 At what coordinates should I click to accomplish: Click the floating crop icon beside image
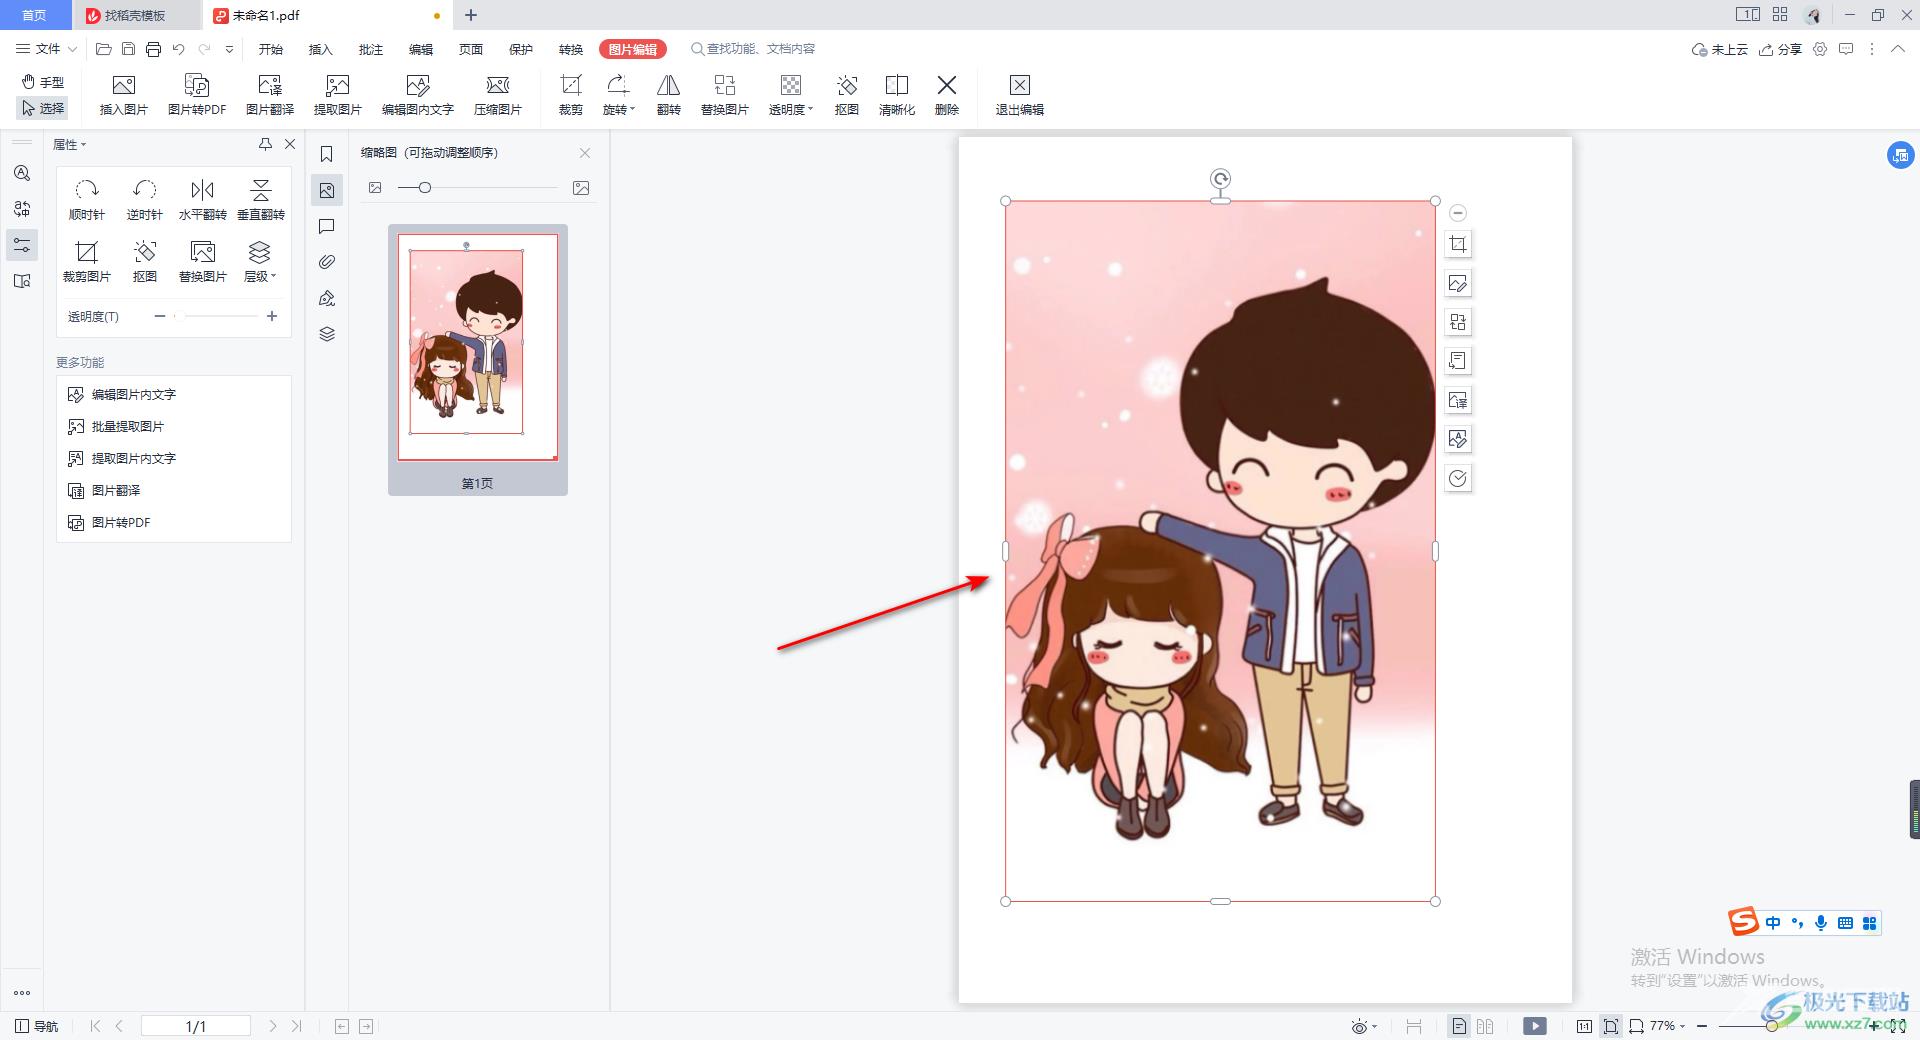[1458, 244]
